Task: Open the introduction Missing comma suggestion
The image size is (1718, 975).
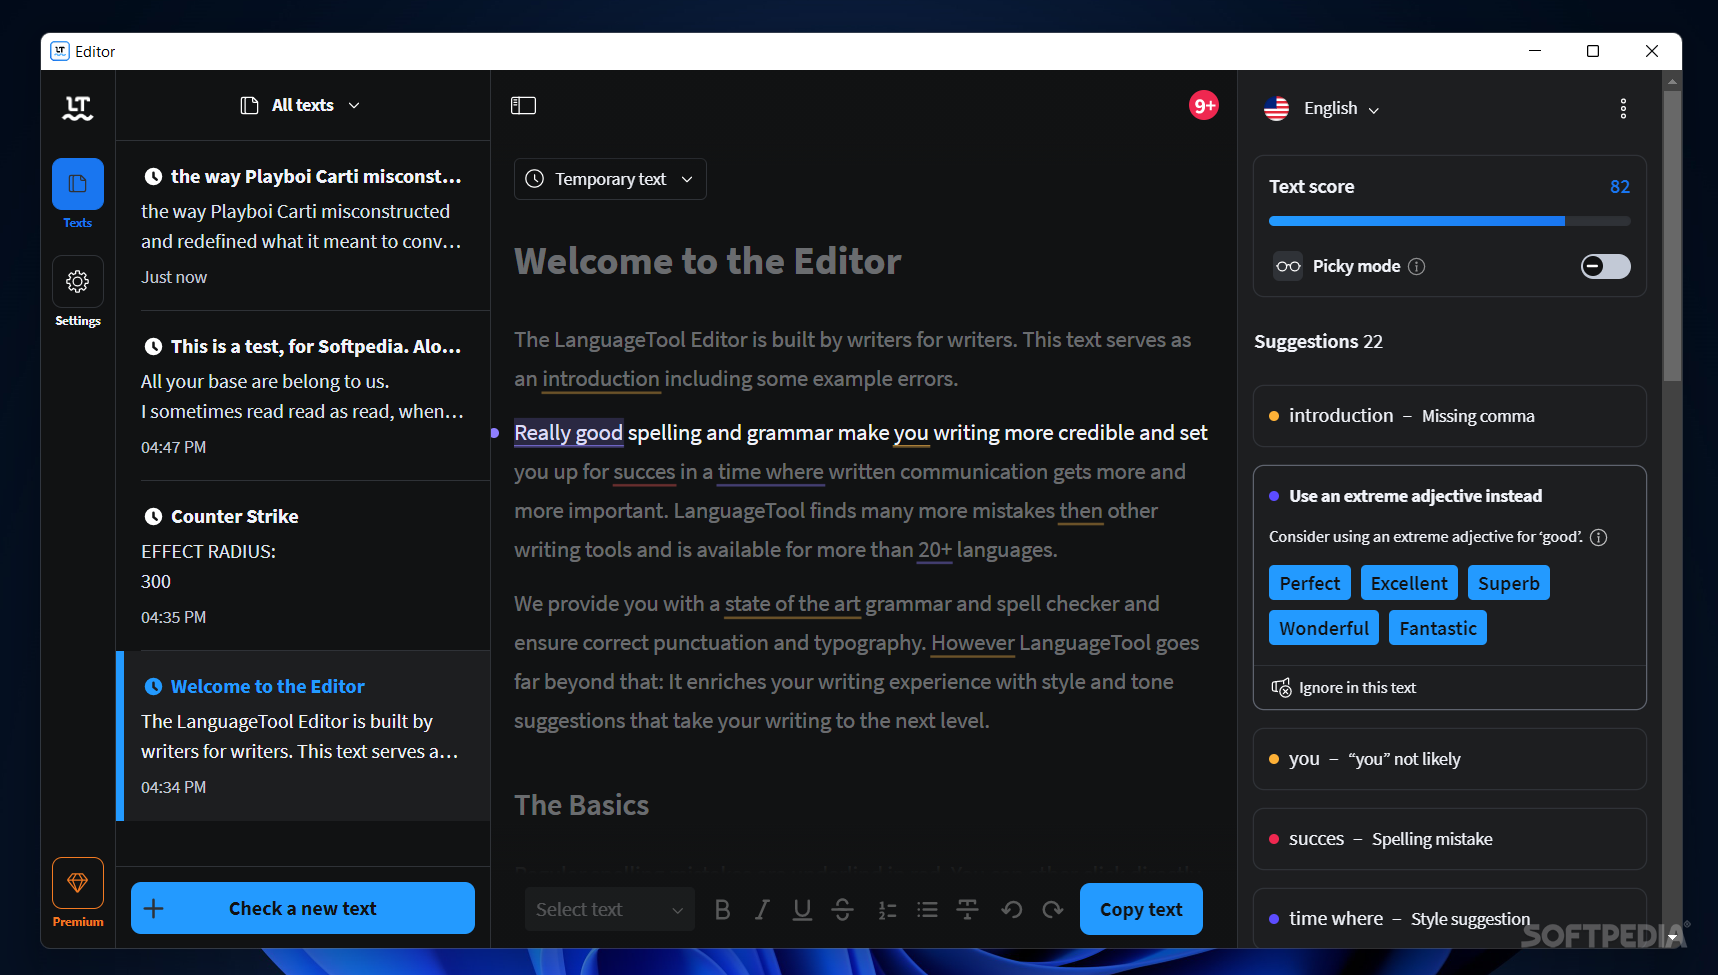Action: point(1450,416)
